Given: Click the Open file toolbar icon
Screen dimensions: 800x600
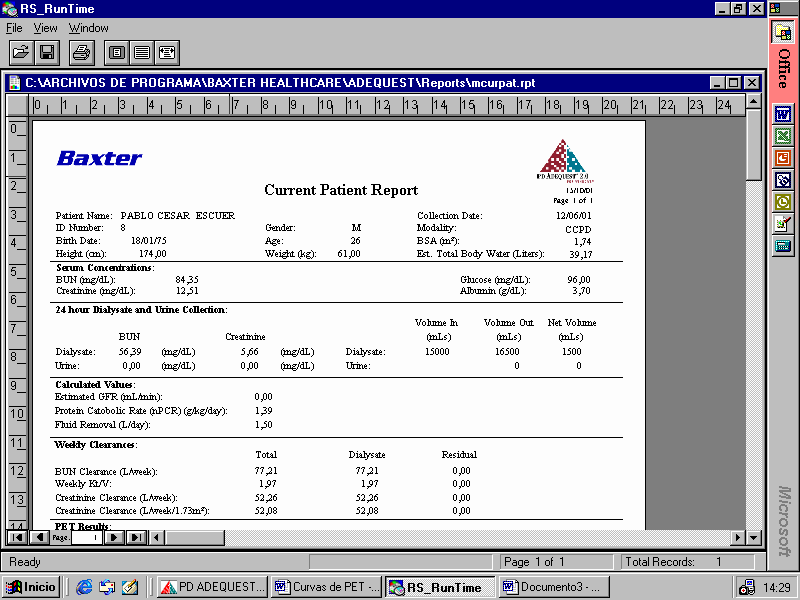Looking at the screenshot, I should pyautogui.click(x=20, y=52).
